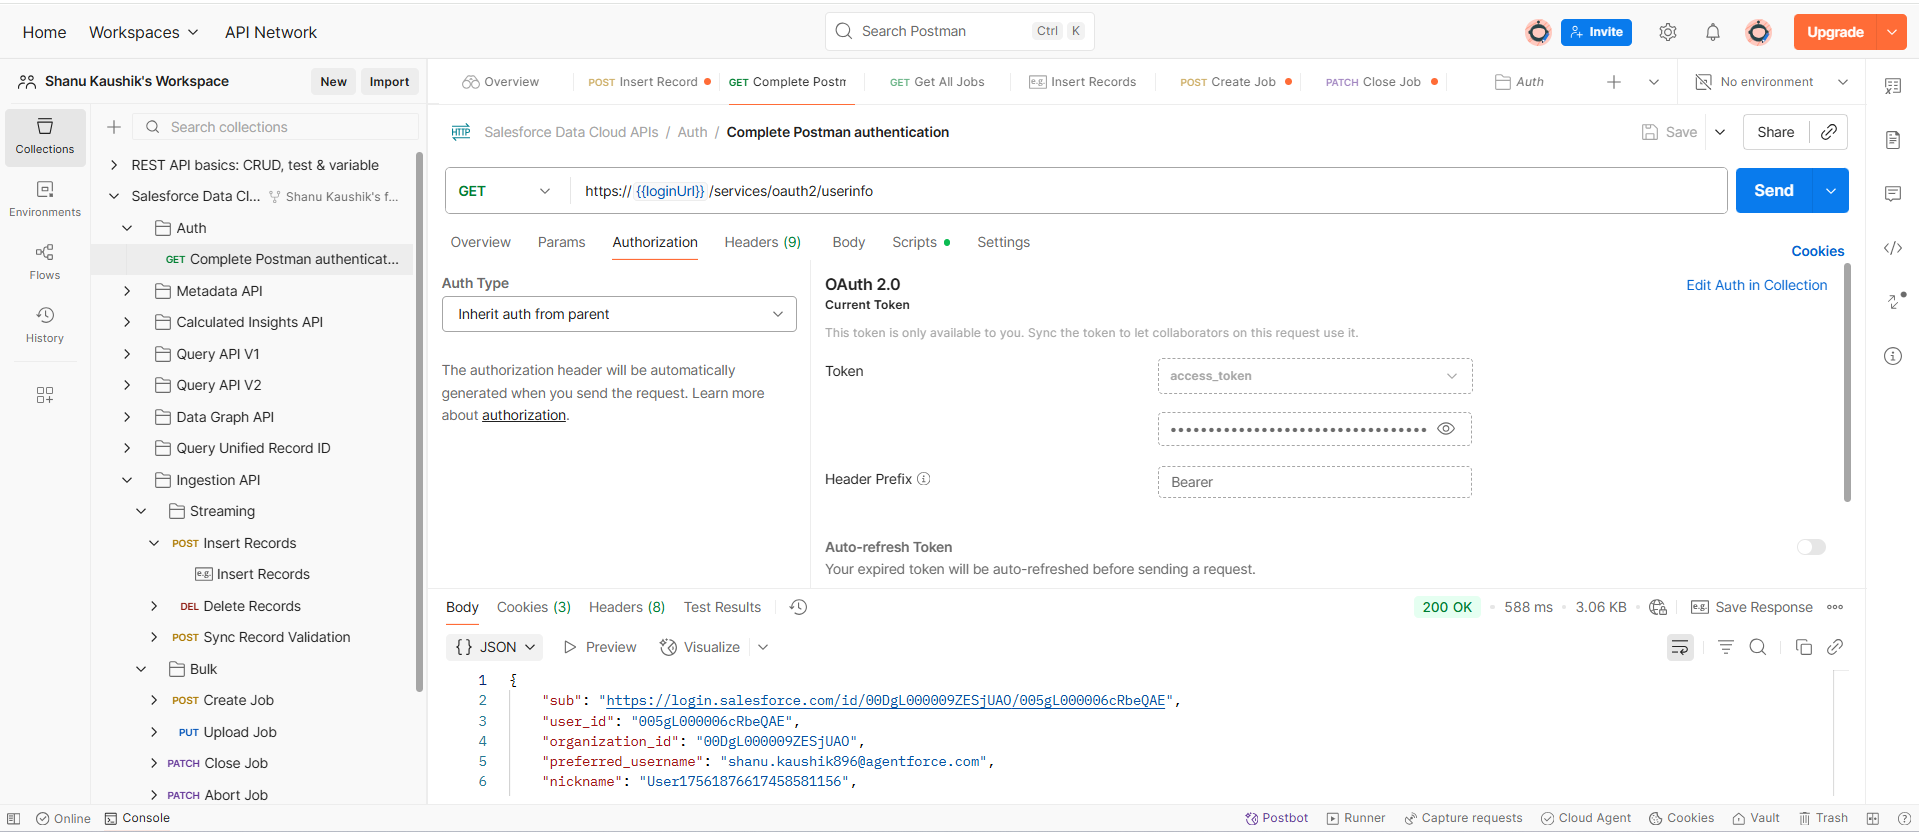
Task: Click the notifications bell icon
Action: click(x=1712, y=32)
